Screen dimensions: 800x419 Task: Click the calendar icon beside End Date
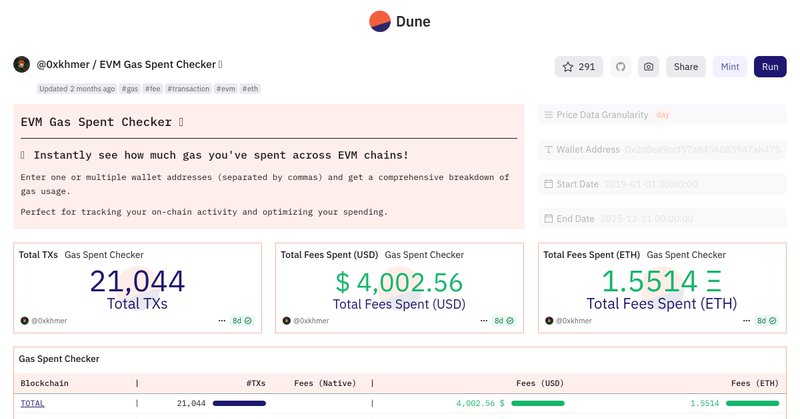(x=548, y=218)
